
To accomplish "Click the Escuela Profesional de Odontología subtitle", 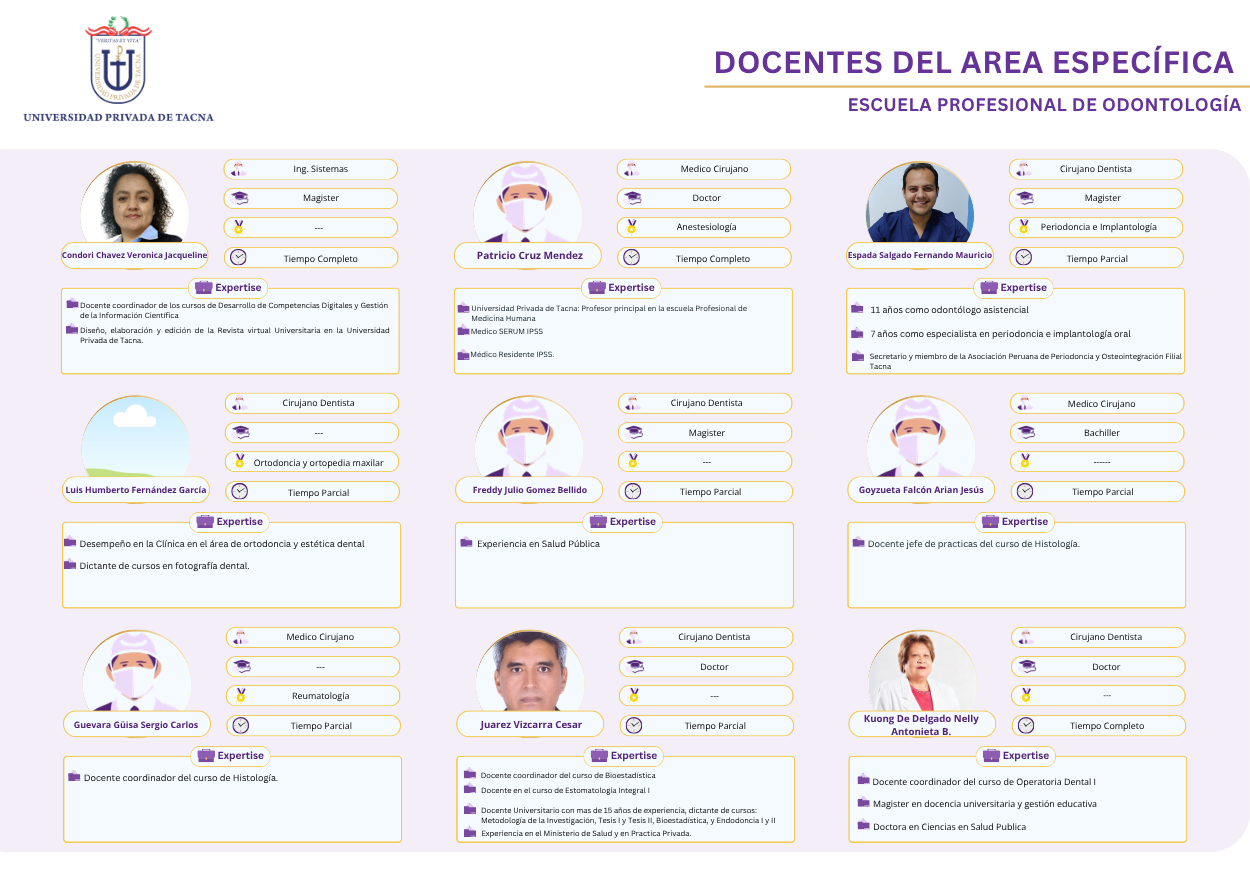I will 1044,105.
